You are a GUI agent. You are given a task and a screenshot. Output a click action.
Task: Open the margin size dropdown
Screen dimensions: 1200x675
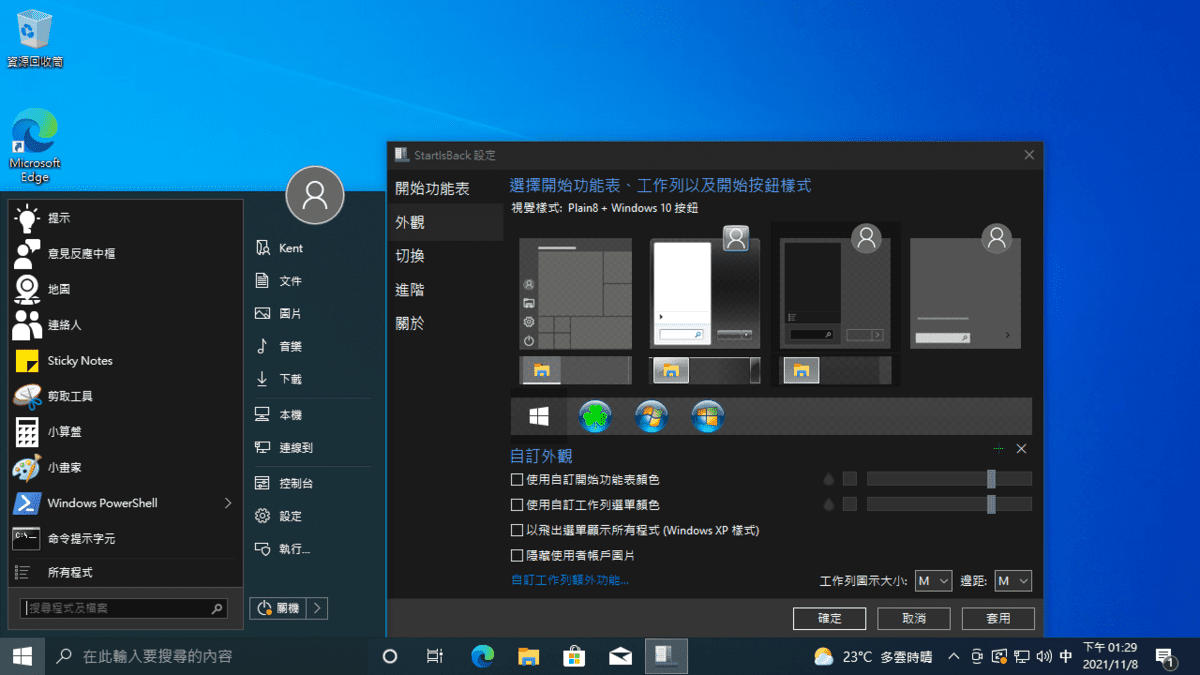tap(1012, 581)
